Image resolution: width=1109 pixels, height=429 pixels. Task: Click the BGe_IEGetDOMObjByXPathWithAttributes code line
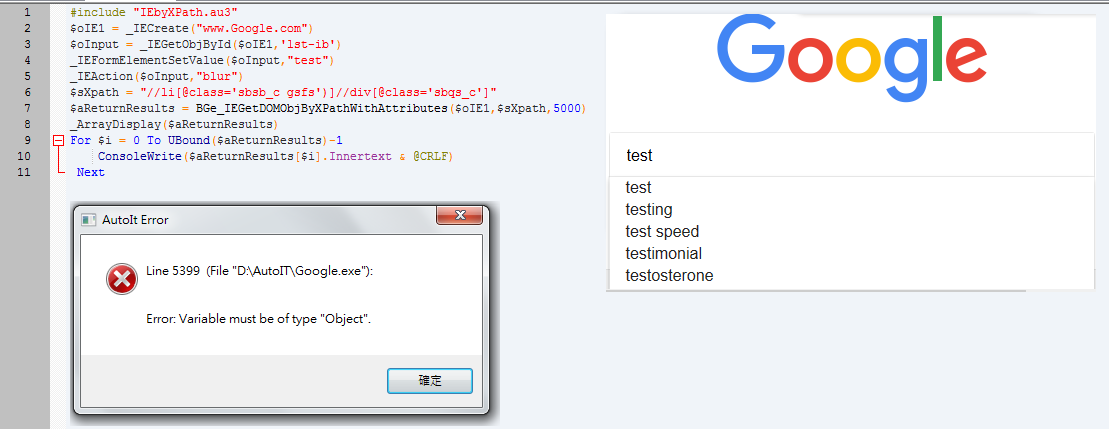[328, 108]
